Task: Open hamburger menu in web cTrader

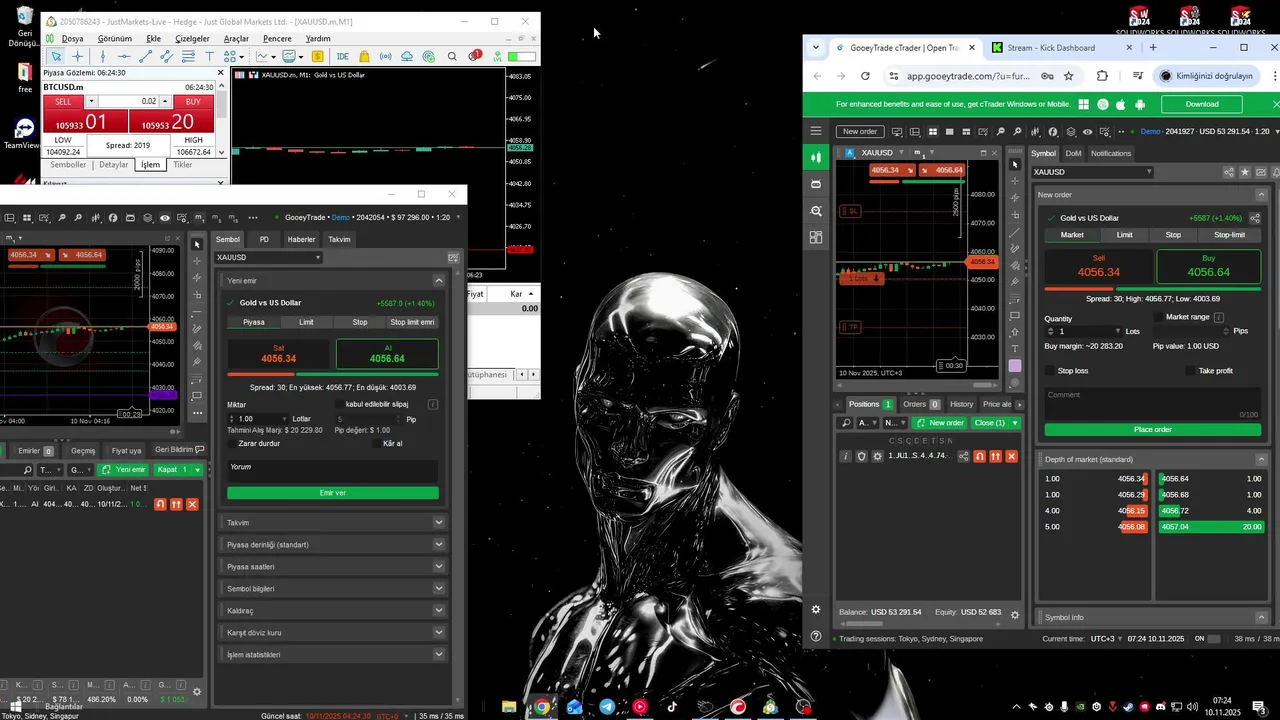Action: tap(816, 131)
